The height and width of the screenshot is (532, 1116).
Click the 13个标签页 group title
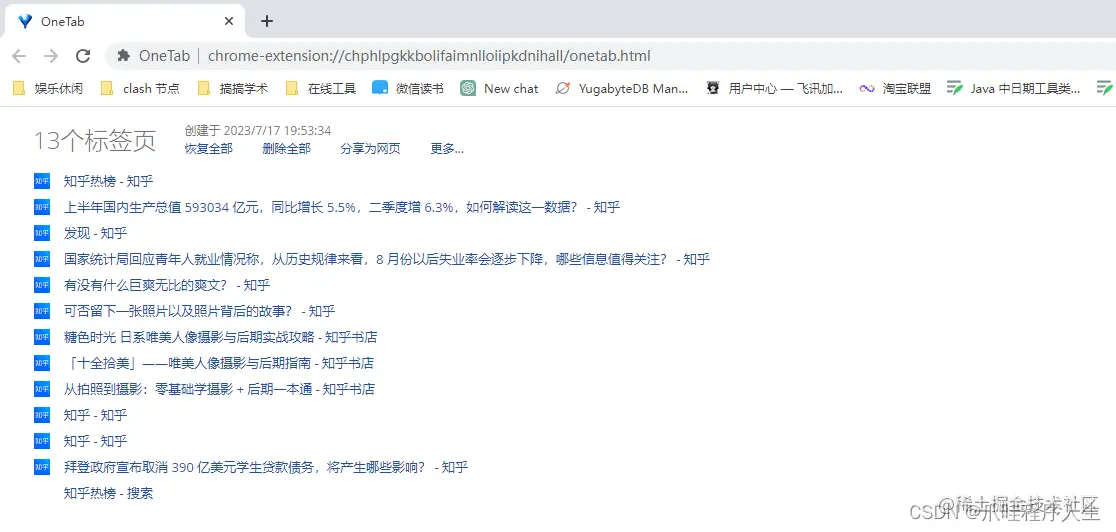(95, 141)
